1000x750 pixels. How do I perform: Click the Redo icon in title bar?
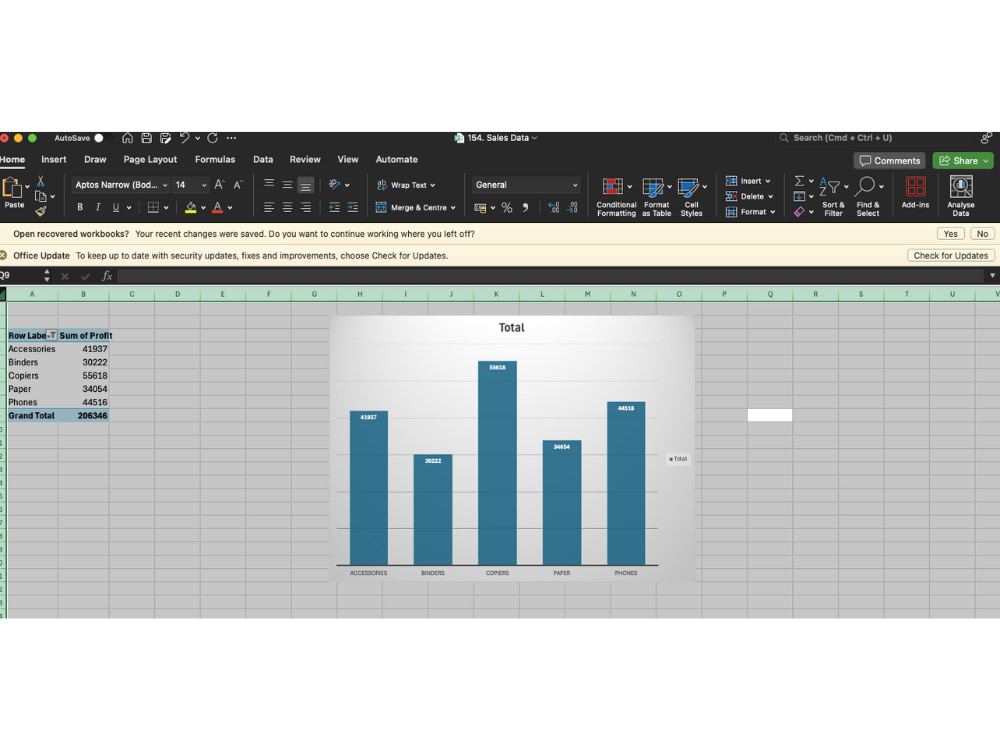click(x=212, y=138)
